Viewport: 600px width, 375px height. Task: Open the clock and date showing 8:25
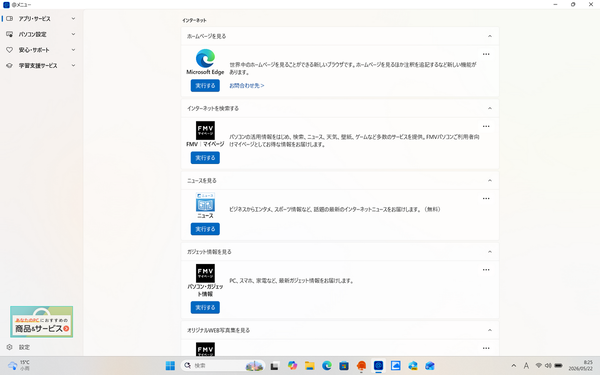(x=580, y=365)
